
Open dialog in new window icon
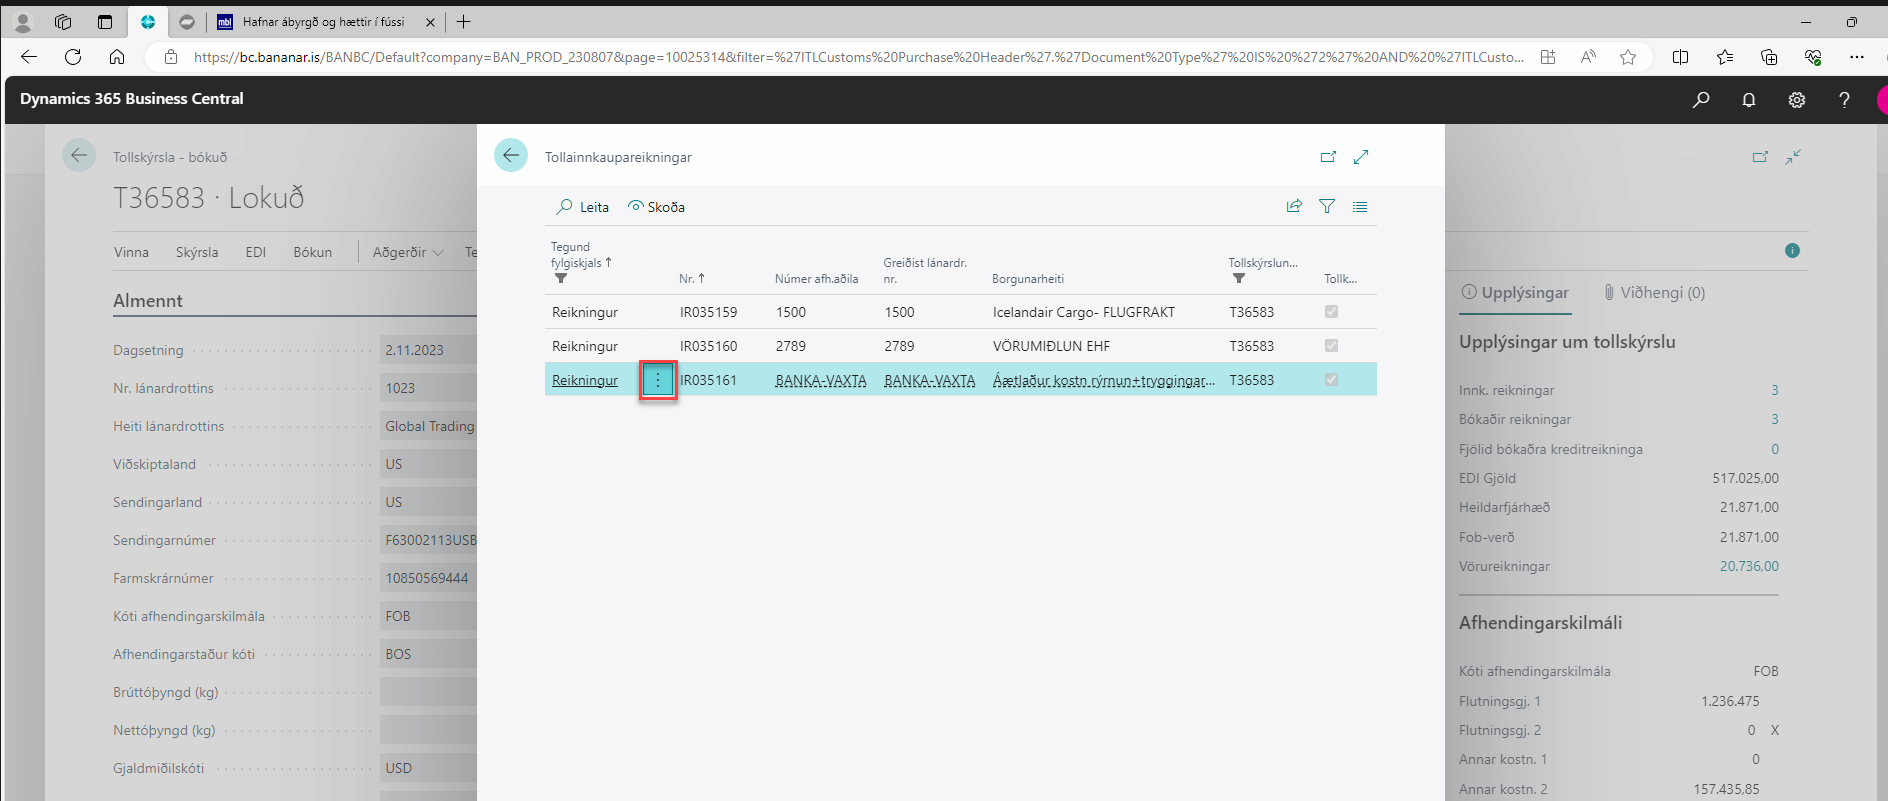[1328, 157]
